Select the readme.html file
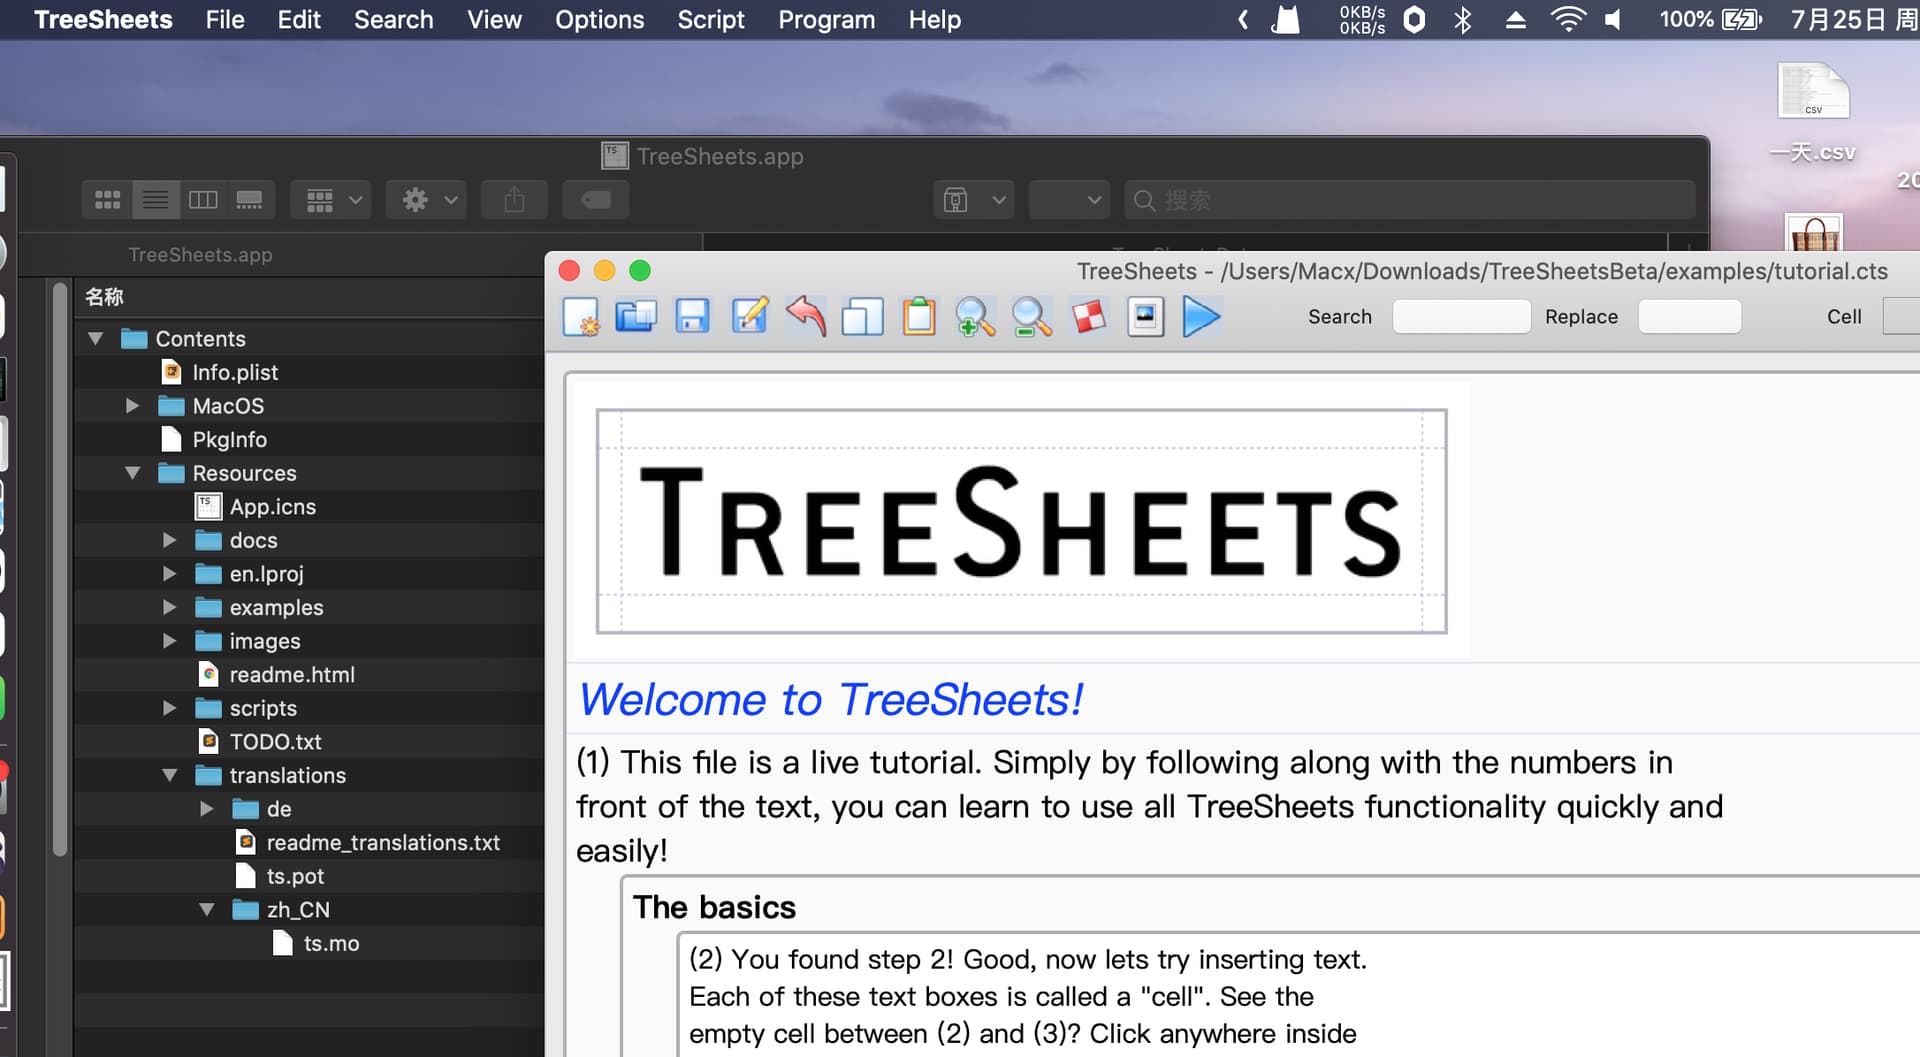1920x1057 pixels. [x=291, y=675]
